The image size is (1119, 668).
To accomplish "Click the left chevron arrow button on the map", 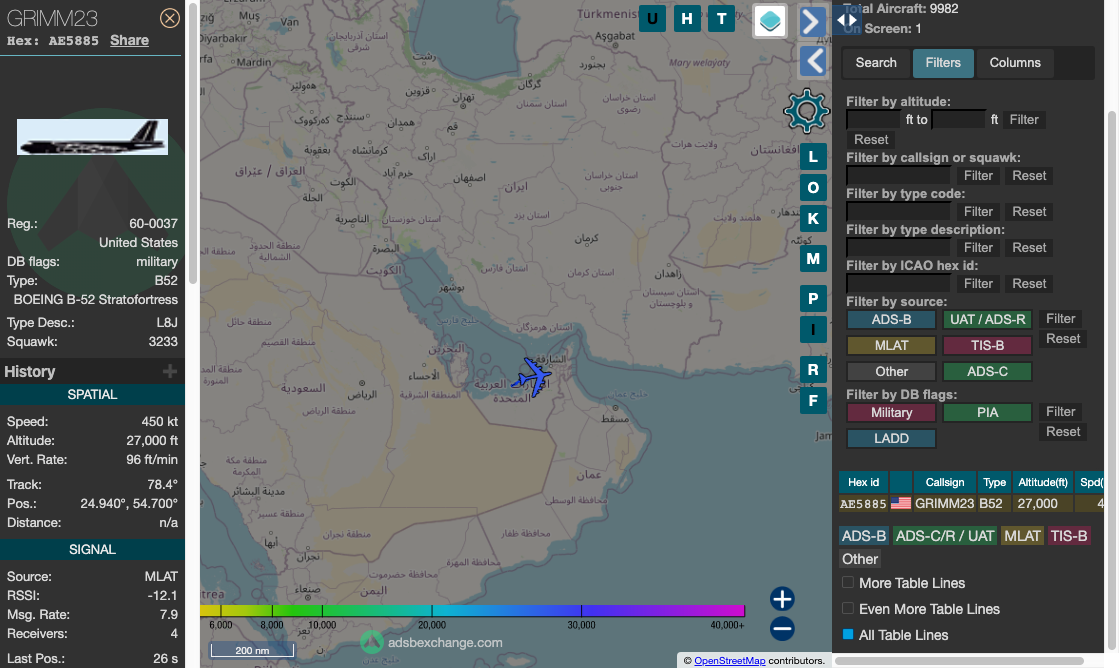I will point(813,61).
